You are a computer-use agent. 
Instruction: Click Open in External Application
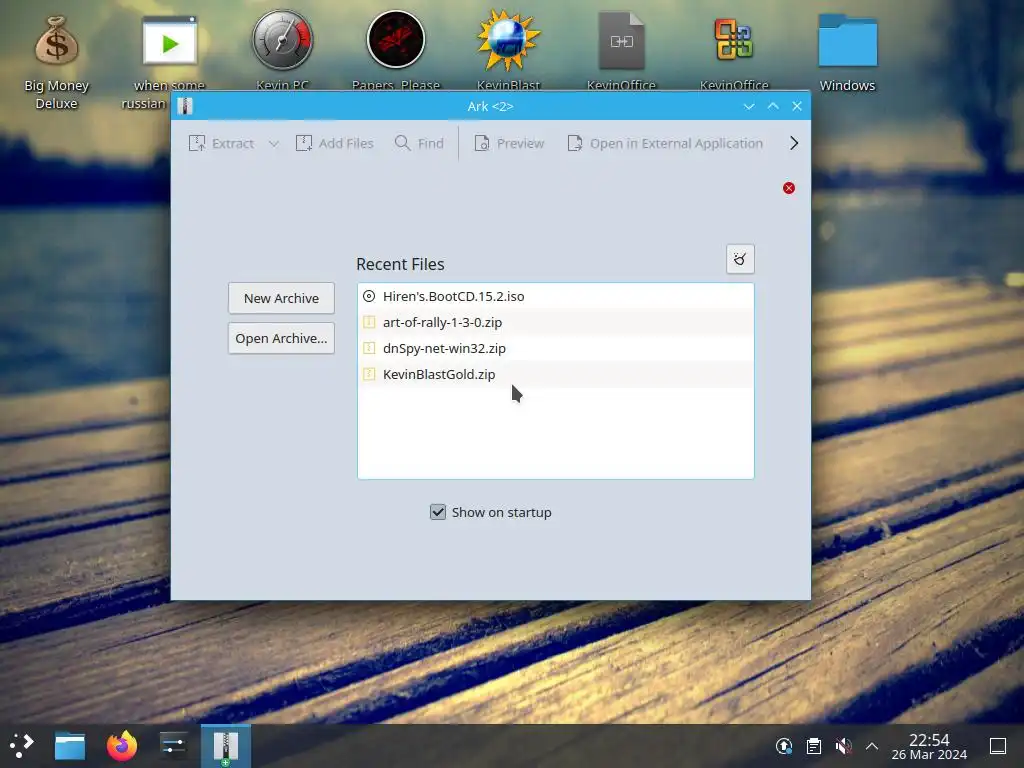click(x=665, y=143)
